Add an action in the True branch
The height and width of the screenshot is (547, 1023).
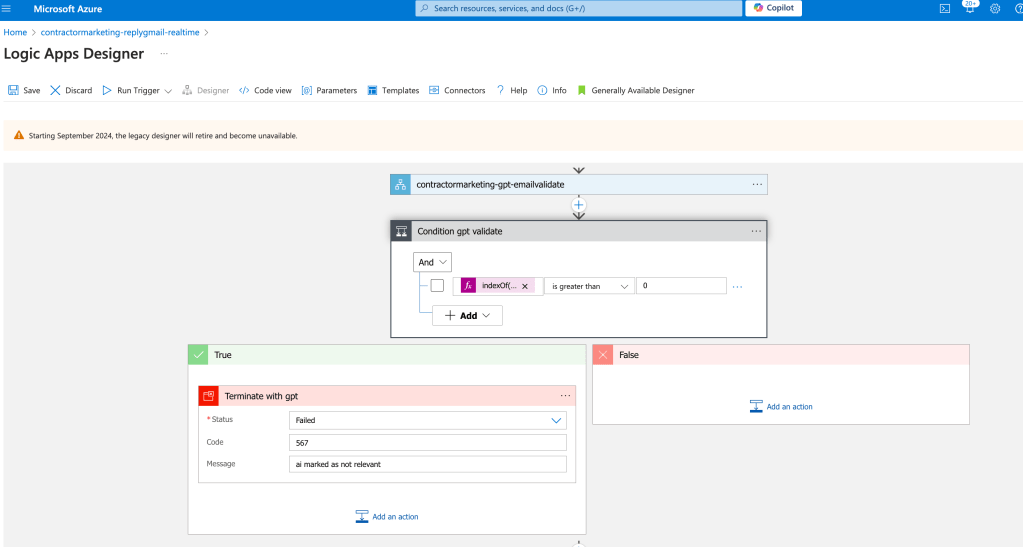click(x=387, y=516)
